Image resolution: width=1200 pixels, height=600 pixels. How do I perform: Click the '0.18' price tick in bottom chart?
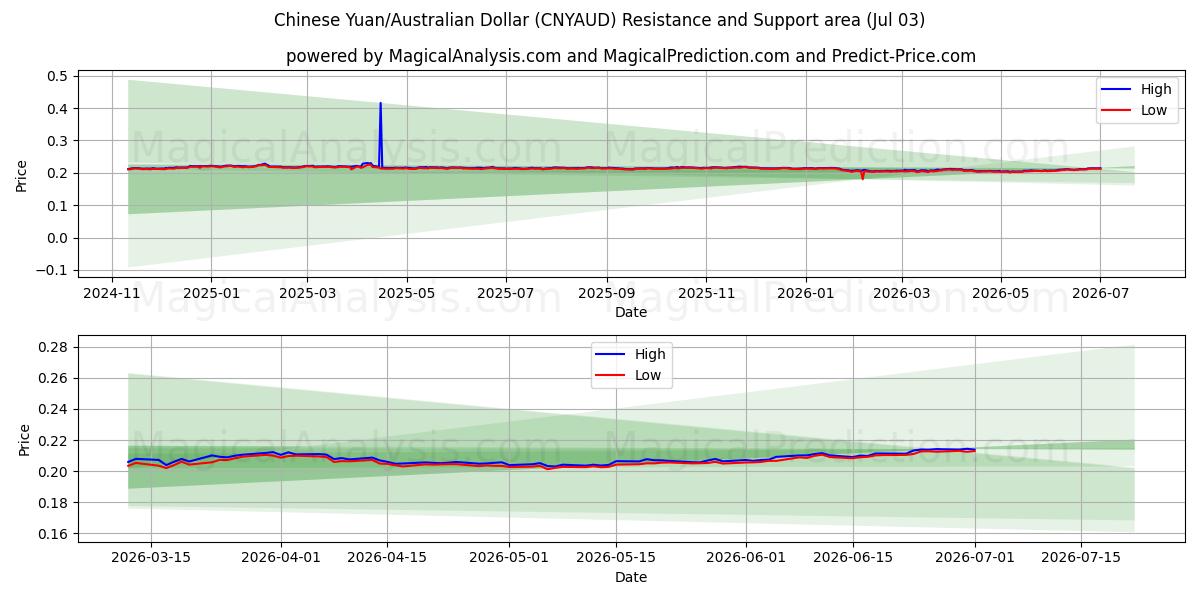click(54, 503)
